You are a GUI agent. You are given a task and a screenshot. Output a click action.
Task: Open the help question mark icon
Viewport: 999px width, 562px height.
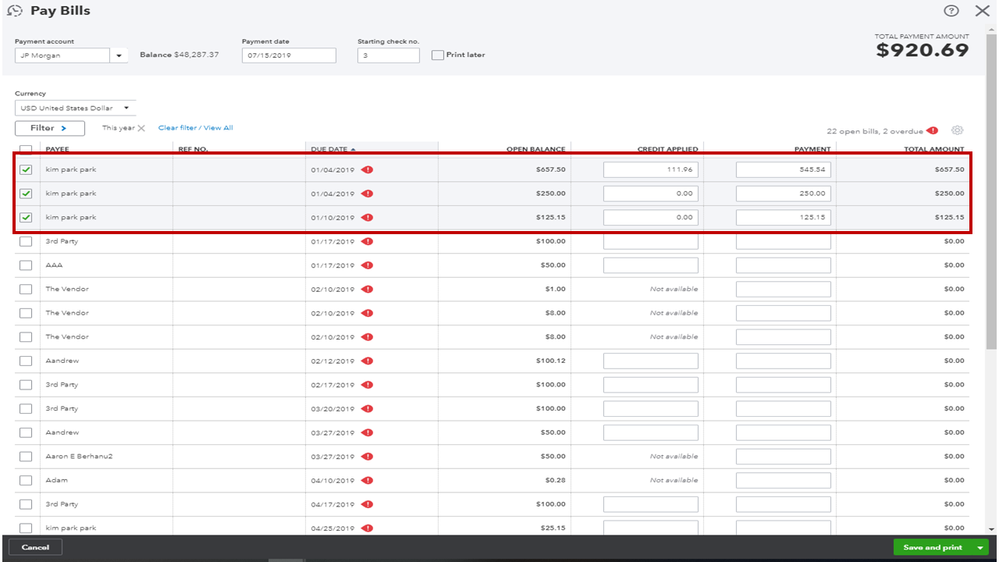pos(951,10)
